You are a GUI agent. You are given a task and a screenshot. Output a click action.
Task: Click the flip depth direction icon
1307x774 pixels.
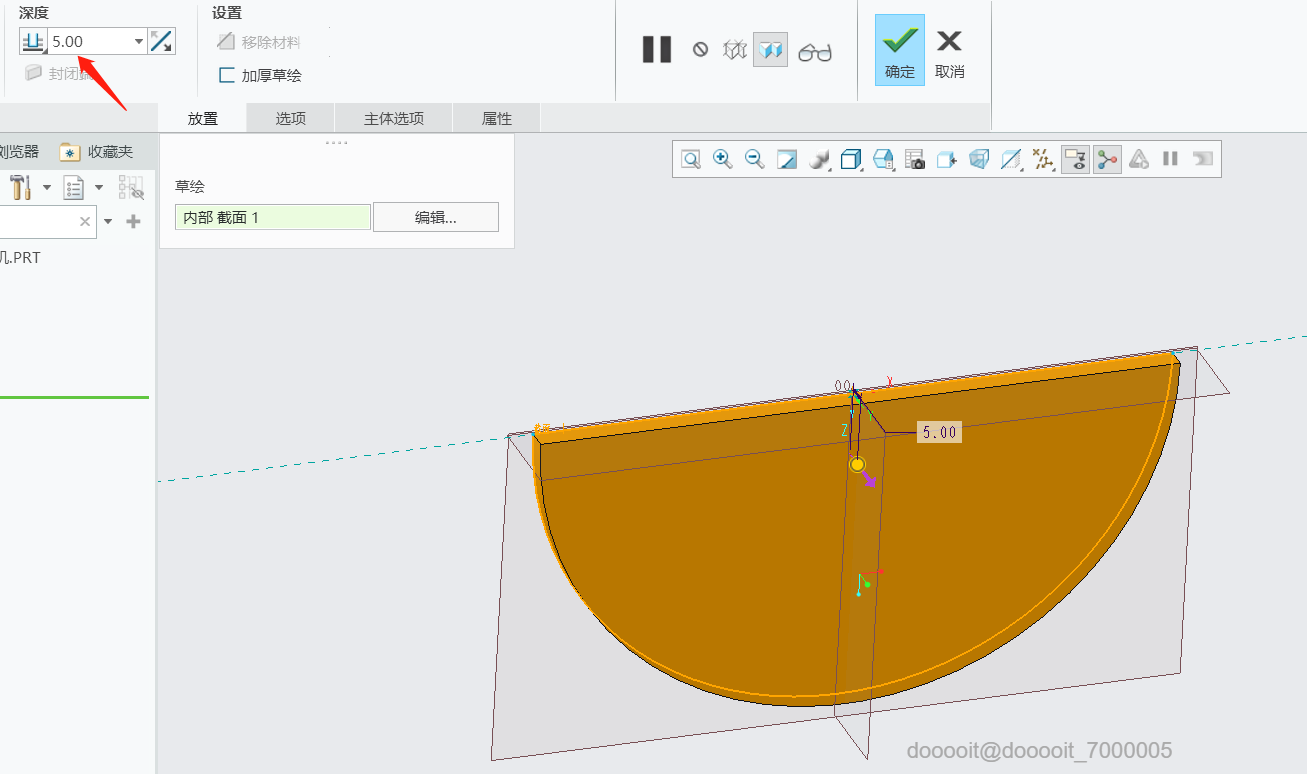click(161, 41)
